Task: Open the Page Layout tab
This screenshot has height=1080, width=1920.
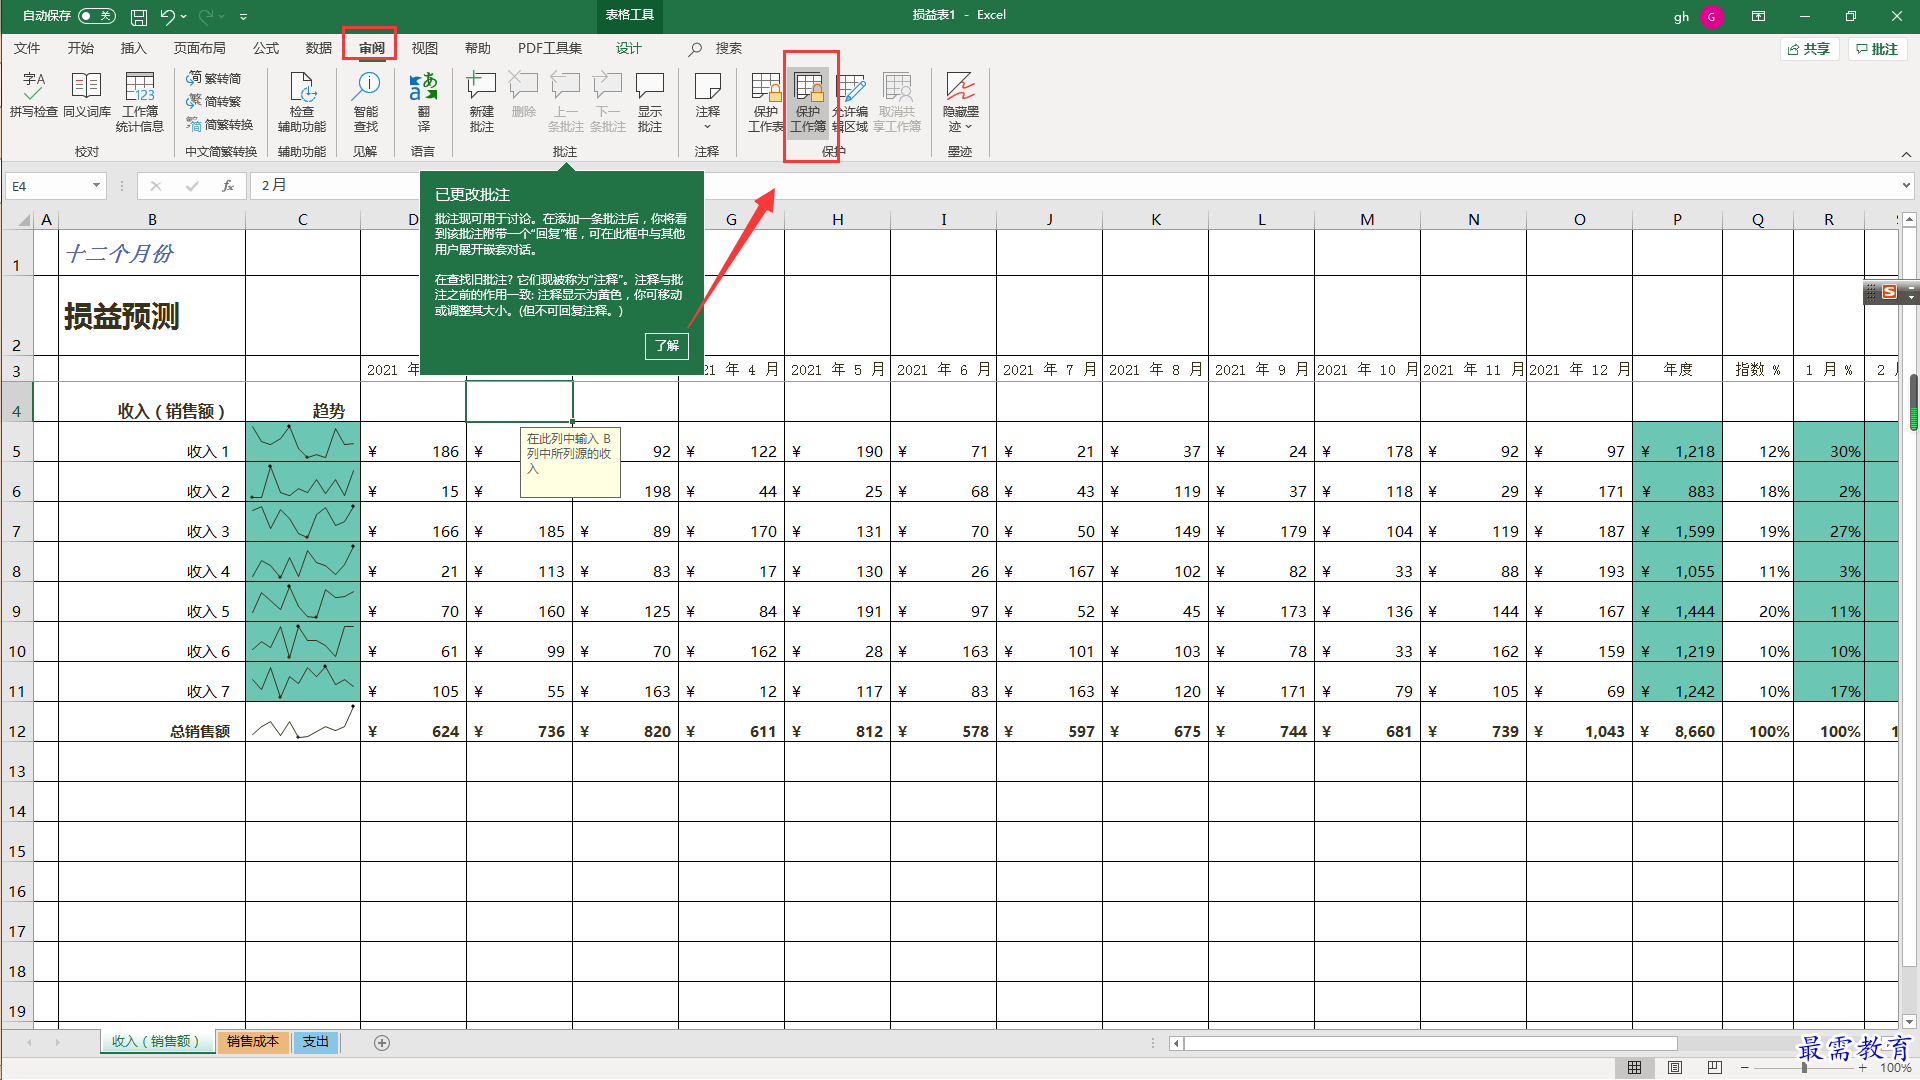Action: pos(199,48)
